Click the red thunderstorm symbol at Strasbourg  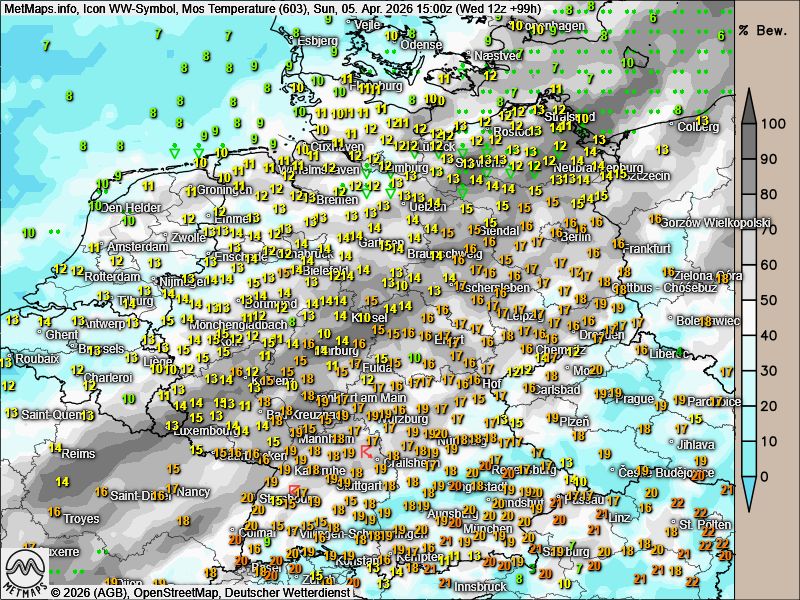tap(294, 491)
